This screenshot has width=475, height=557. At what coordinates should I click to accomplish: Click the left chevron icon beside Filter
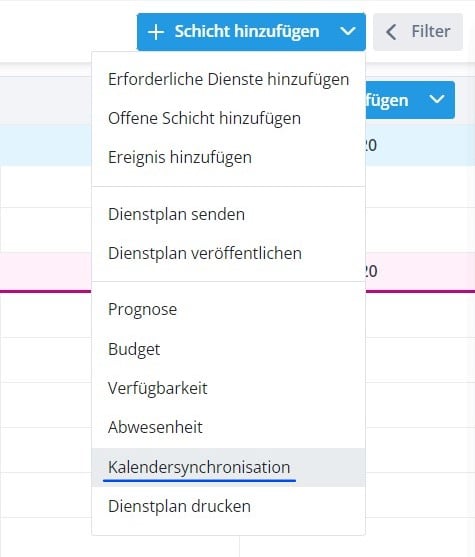click(391, 32)
